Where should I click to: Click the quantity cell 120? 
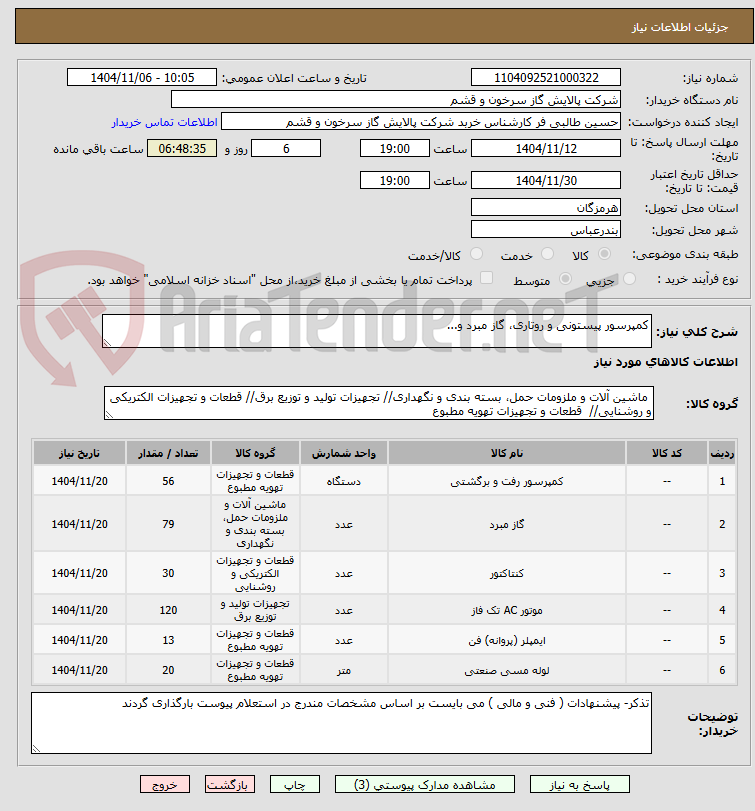tap(168, 610)
